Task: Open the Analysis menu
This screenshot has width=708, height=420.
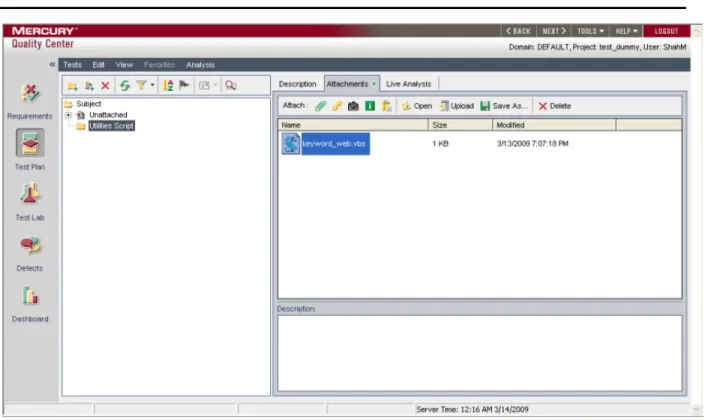Action: coord(200,65)
